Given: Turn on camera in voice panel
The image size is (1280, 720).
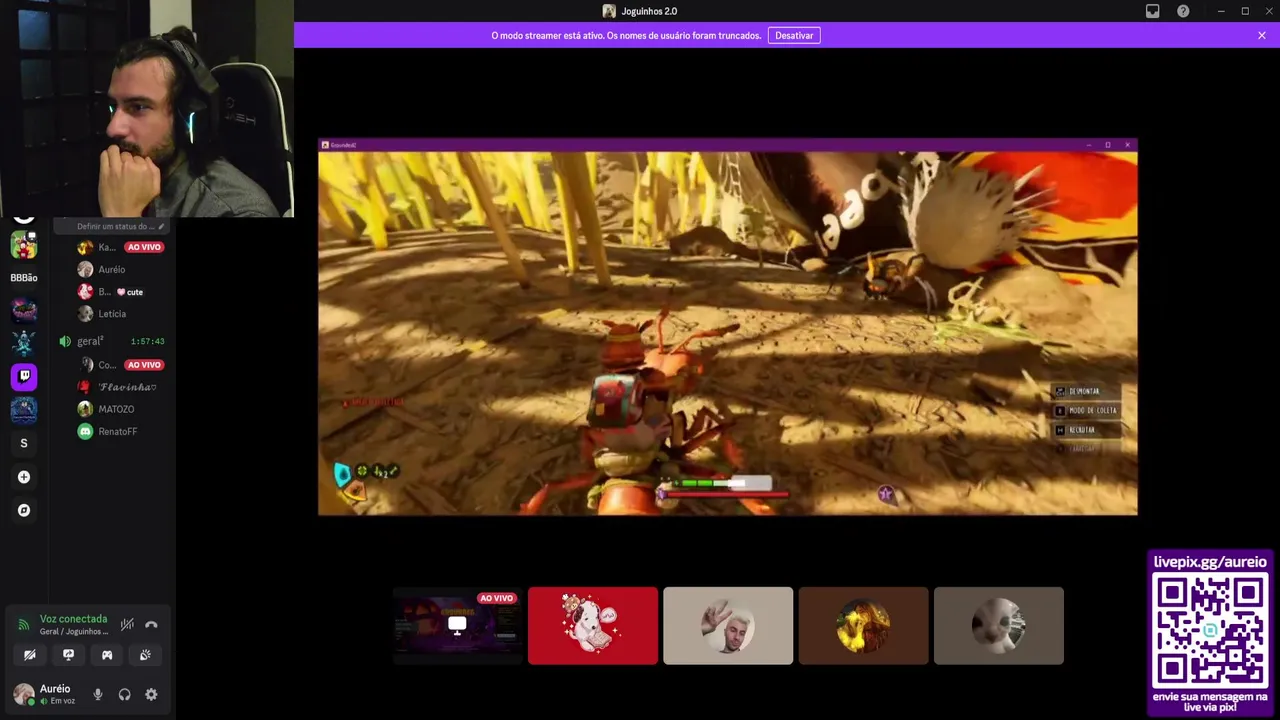Looking at the screenshot, I should (x=30, y=655).
